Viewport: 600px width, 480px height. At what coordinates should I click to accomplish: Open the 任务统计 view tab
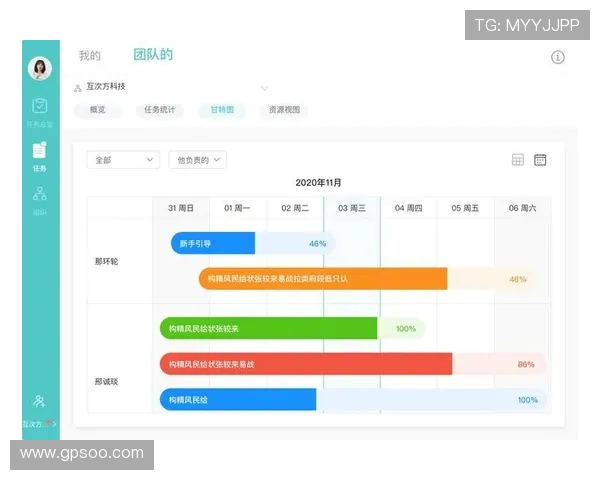[160, 110]
